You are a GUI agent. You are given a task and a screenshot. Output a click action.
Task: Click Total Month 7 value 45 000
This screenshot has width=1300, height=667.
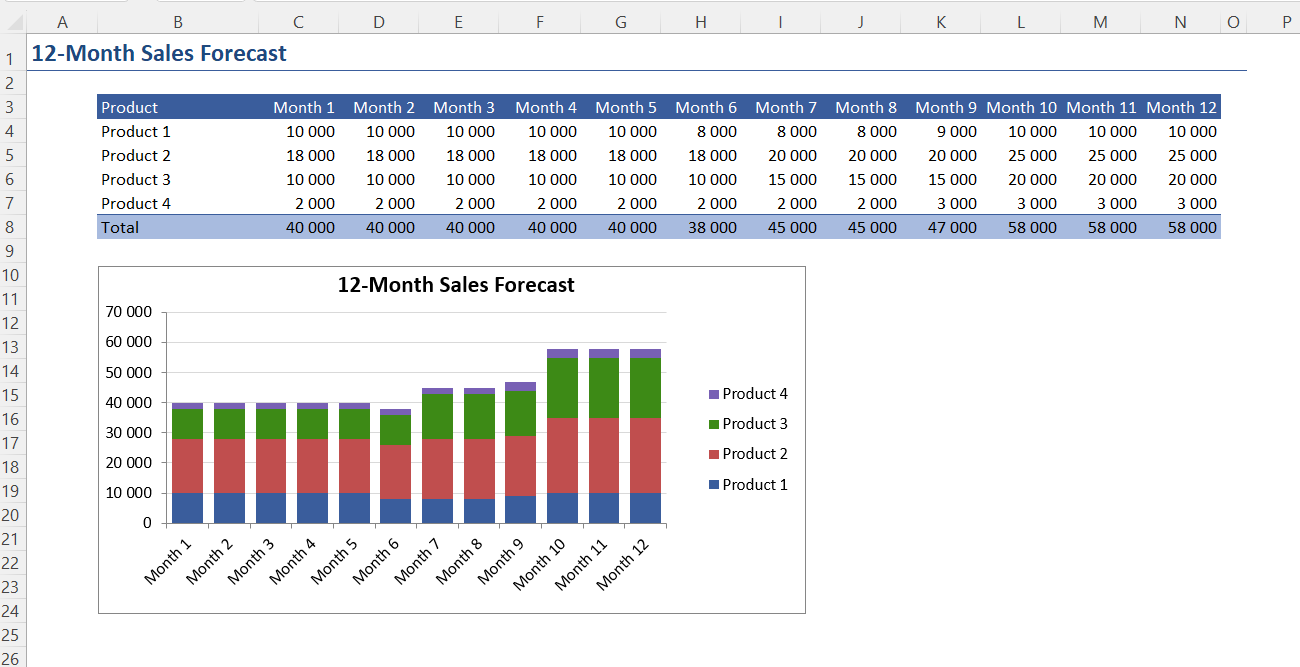781,227
